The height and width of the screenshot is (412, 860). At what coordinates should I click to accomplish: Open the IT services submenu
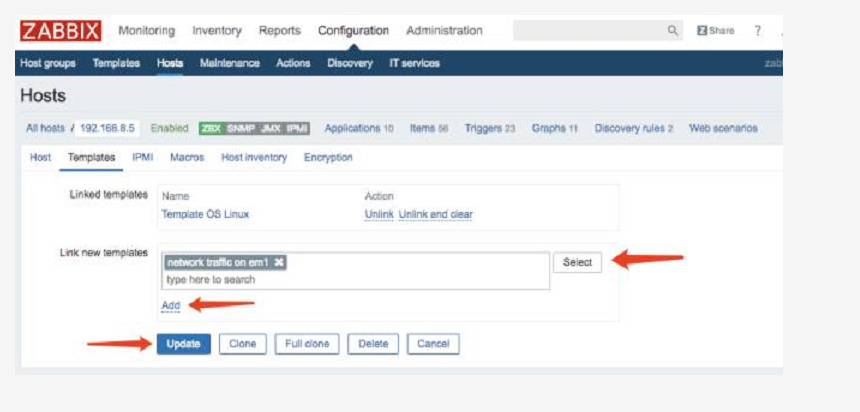[415, 63]
